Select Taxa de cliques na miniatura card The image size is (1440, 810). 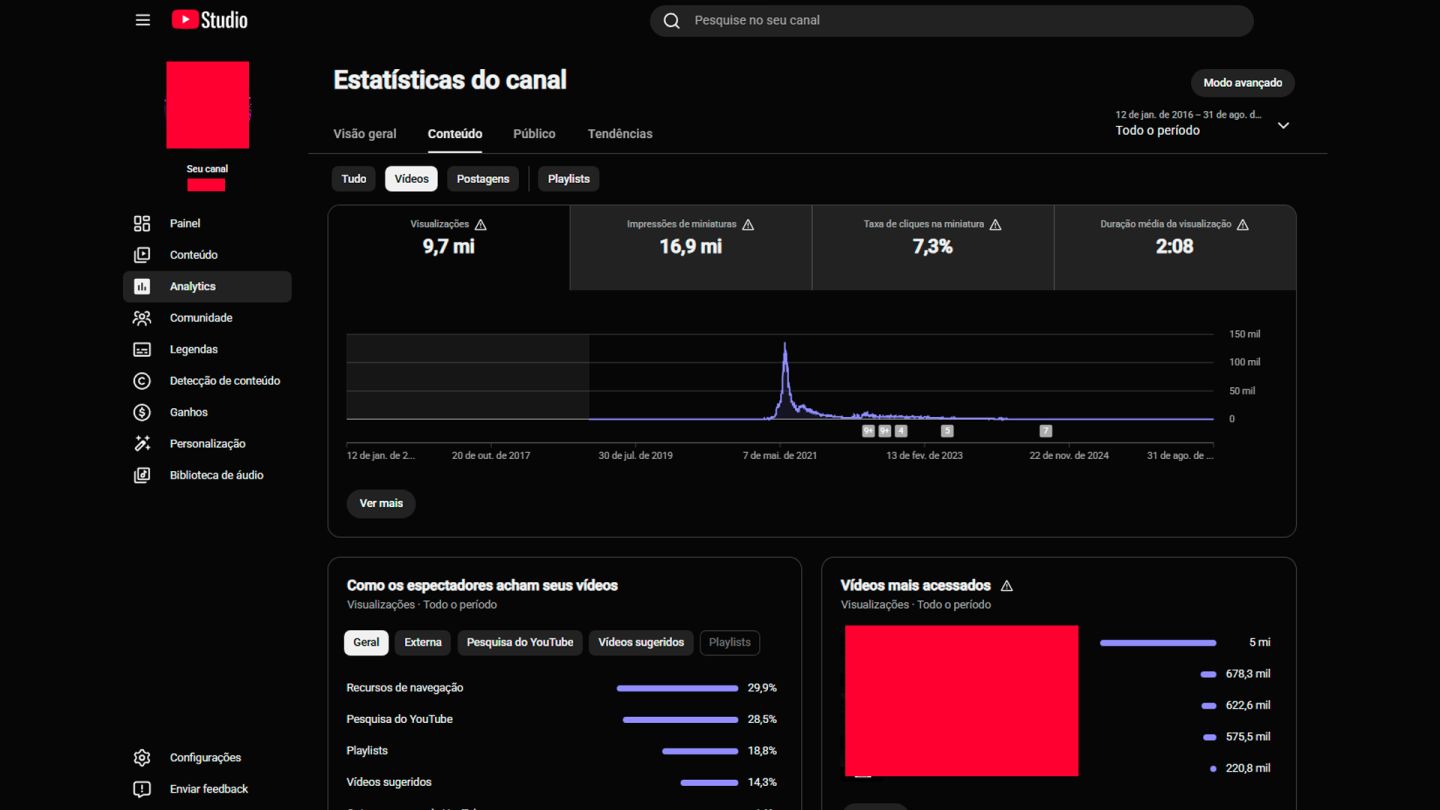[933, 248]
